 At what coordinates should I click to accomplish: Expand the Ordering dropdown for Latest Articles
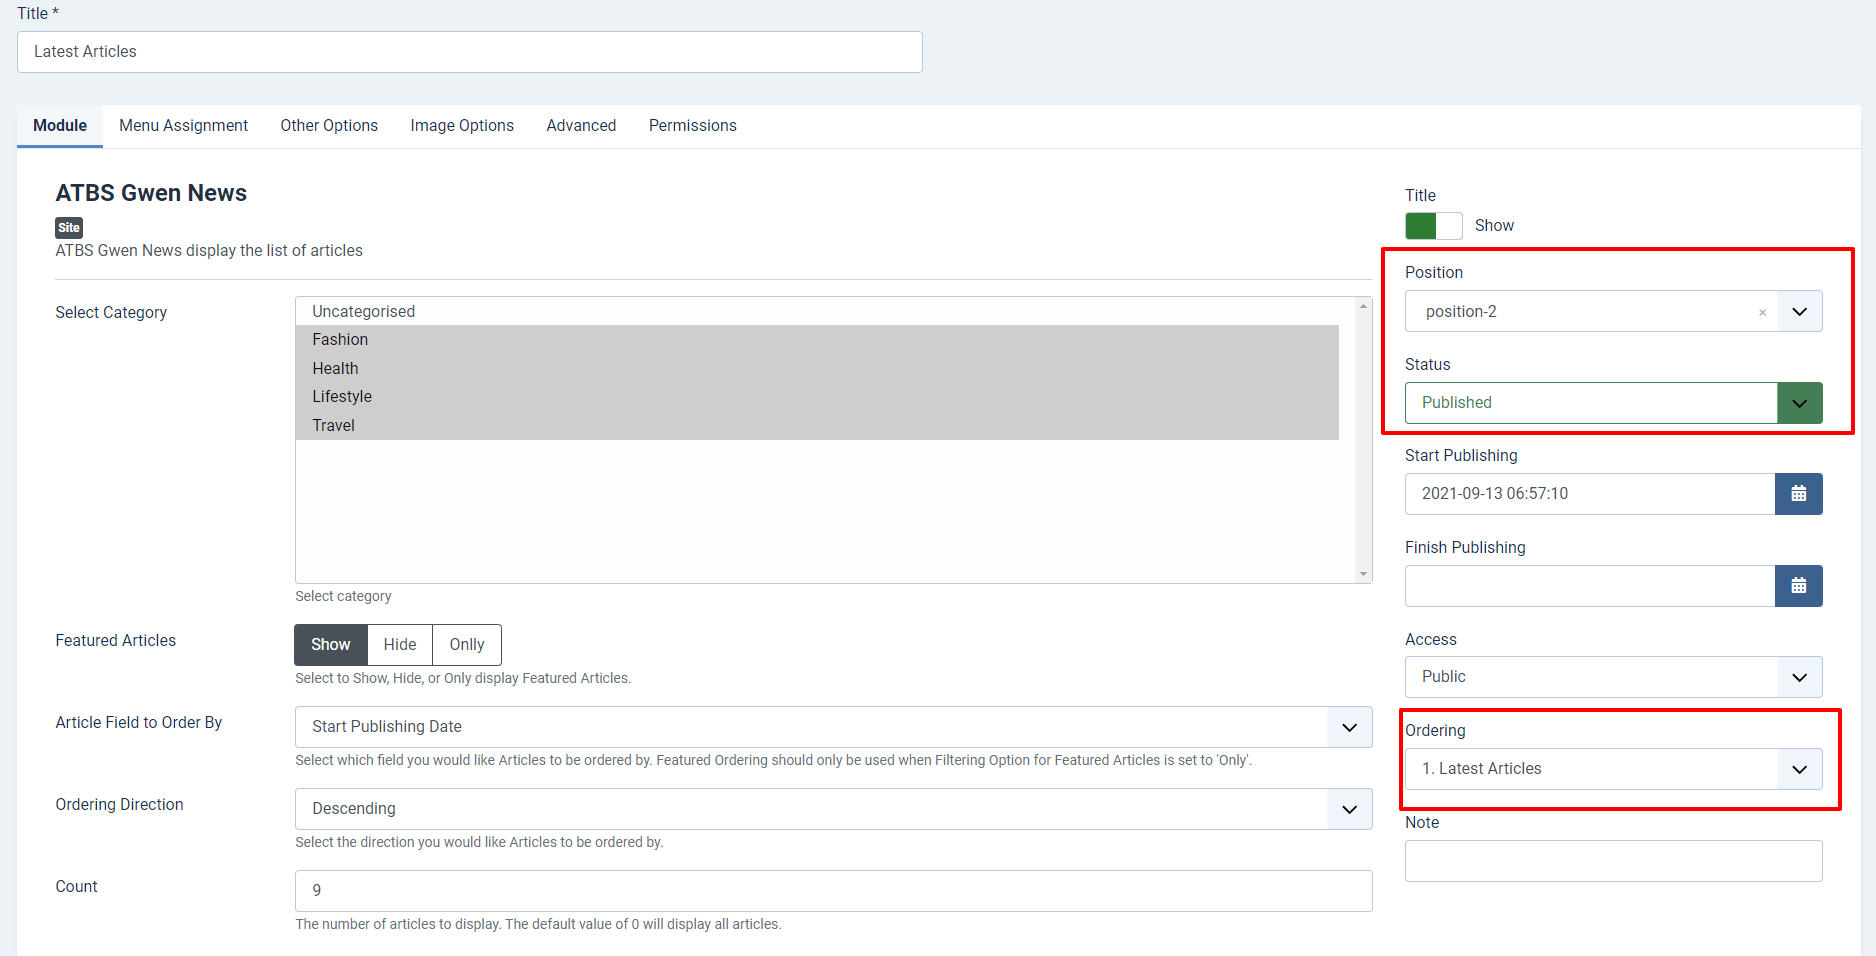point(1613,769)
